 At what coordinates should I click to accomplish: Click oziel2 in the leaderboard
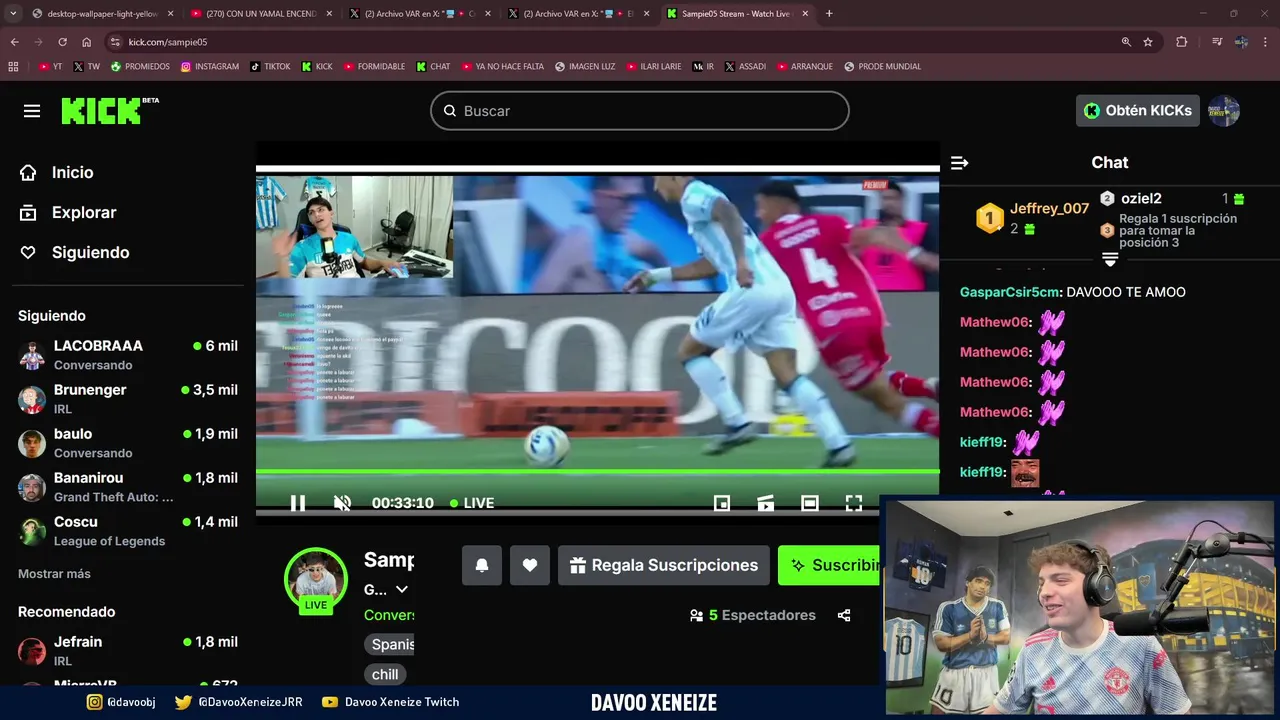(x=1141, y=199)
